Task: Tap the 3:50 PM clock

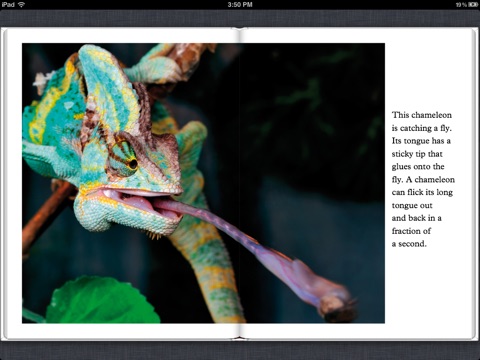Action: tap(240, 5)
